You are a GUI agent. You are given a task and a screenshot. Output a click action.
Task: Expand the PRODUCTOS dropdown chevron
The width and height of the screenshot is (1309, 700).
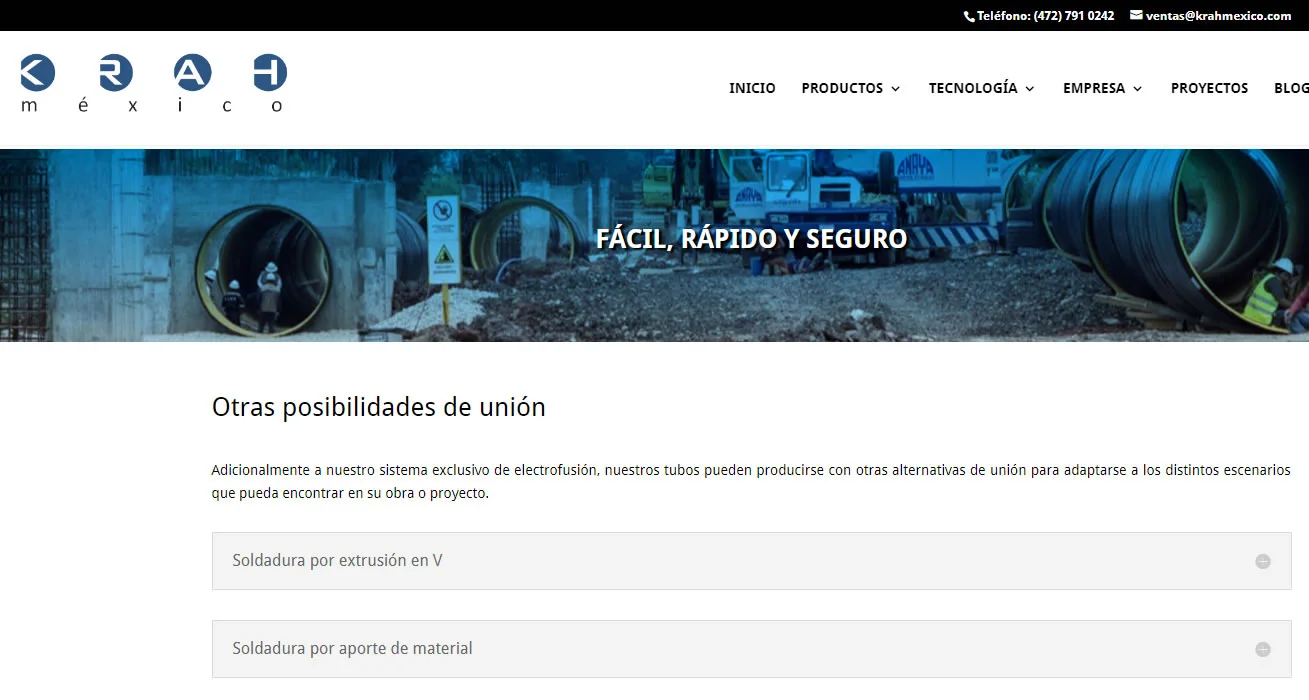point(895,89)
